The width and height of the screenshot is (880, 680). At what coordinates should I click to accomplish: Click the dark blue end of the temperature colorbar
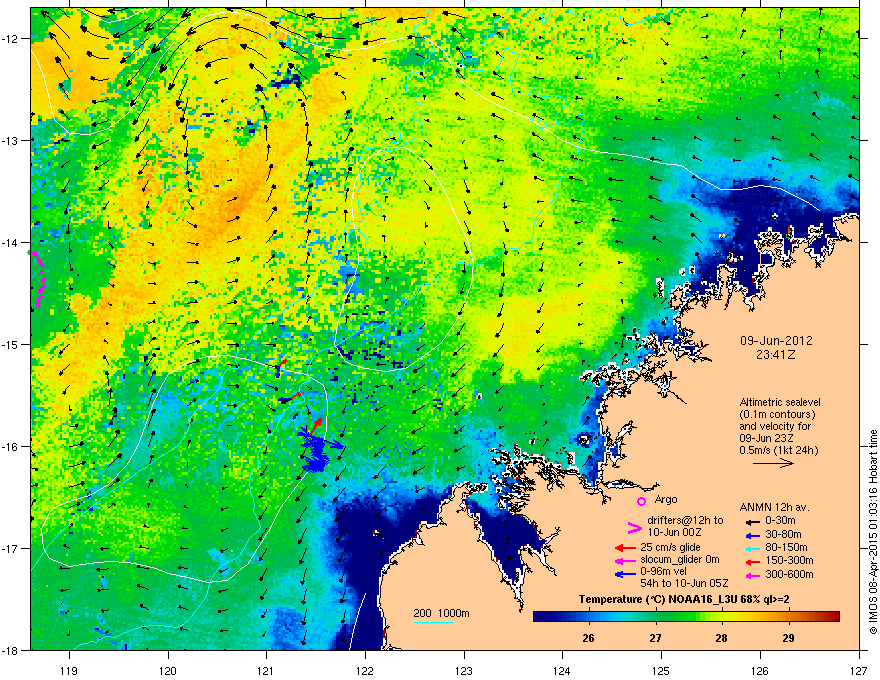(542, 617)
